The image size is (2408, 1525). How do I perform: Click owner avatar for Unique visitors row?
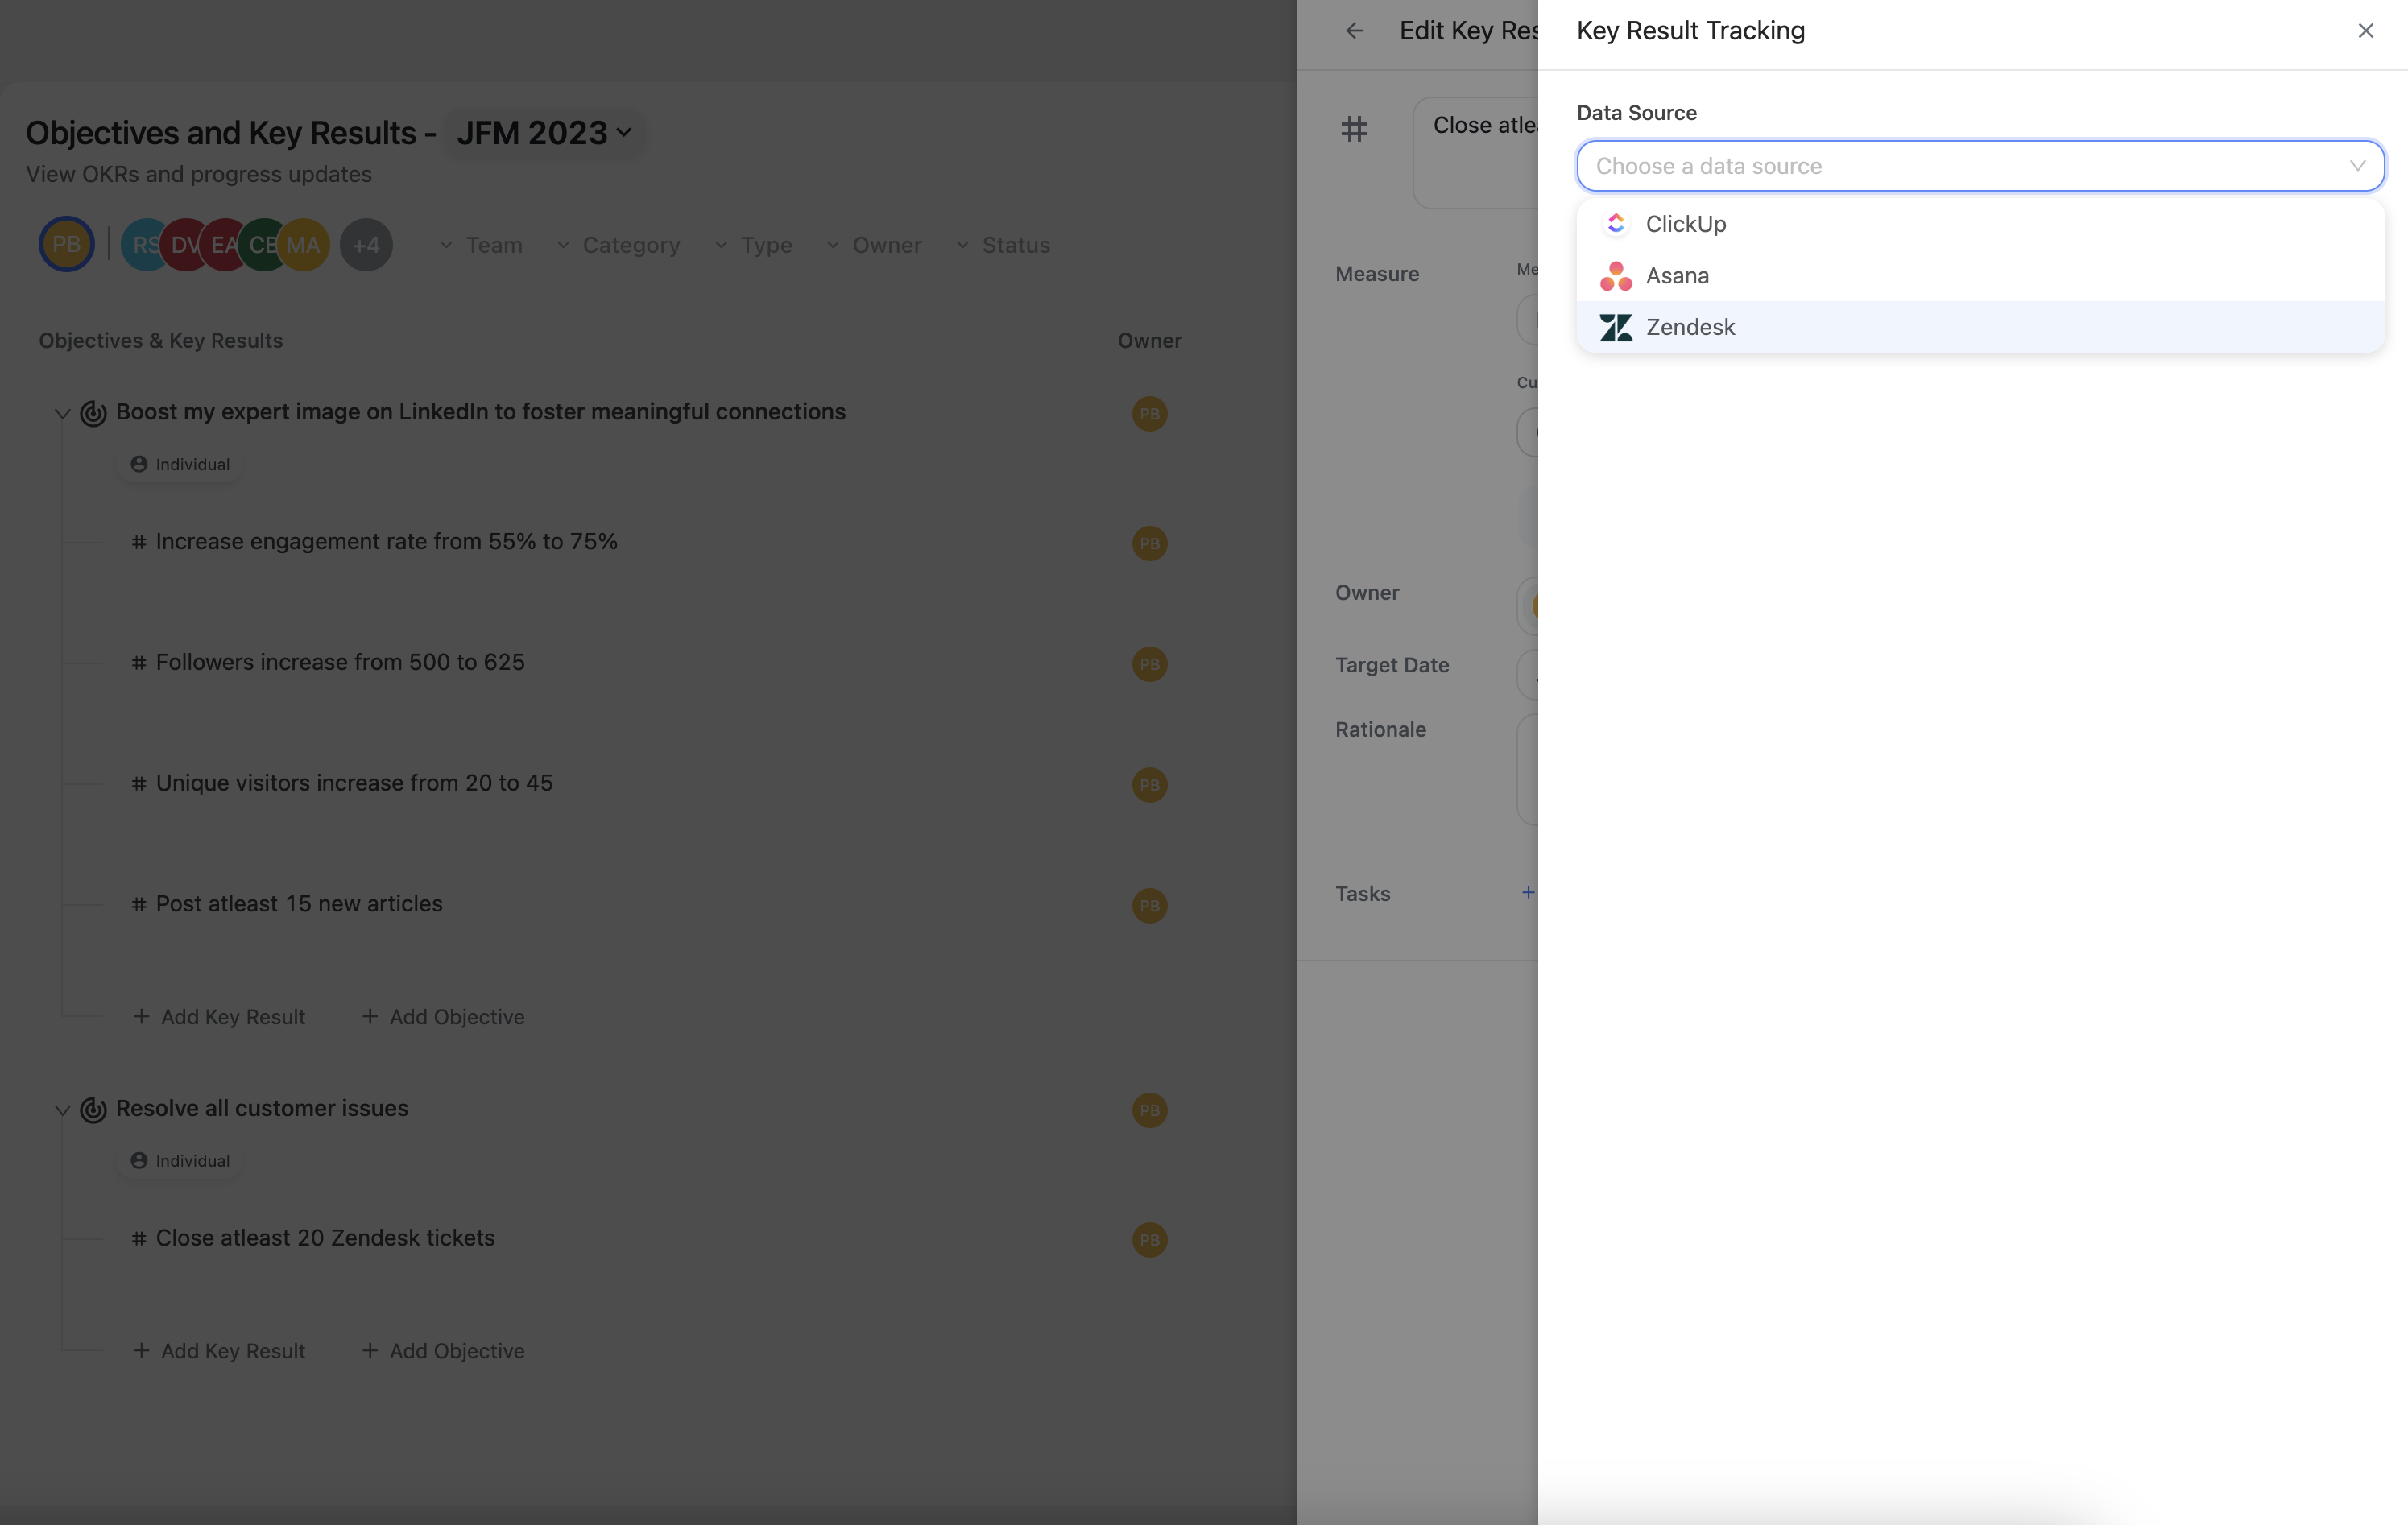tap(1150, 785)
